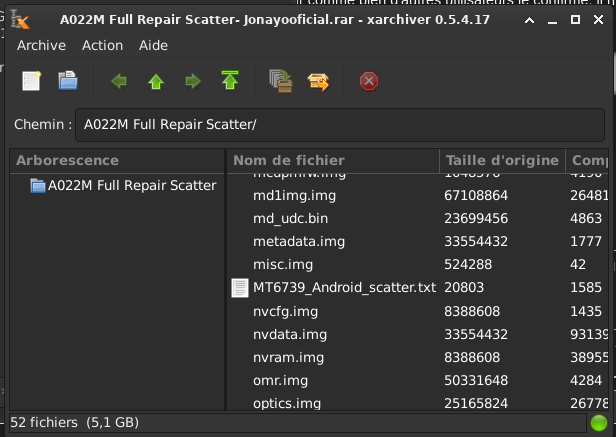Click size value 67108864
616x437 pixels.
pyautogui.click(x=476, y=196)
